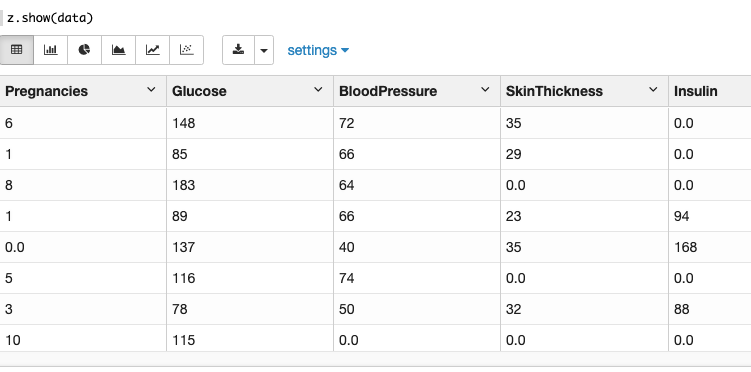
Task: Select the Insulin cell with value 168
Action: [710, 247]
